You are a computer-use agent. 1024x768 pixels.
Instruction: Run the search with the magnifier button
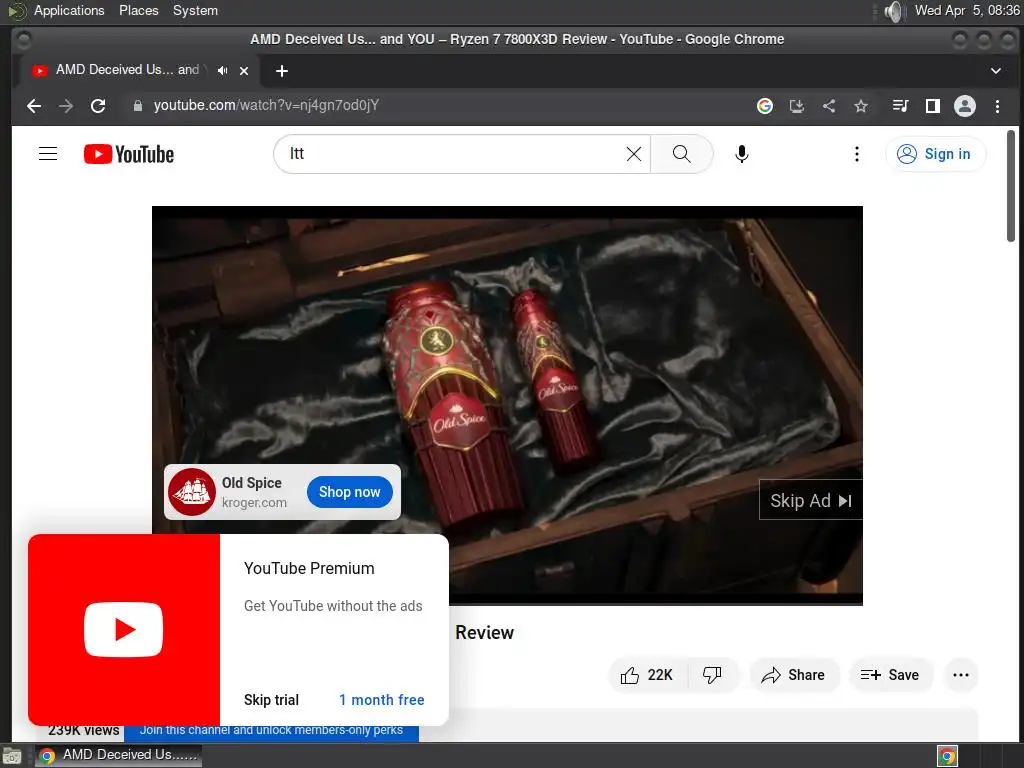[681, 154]
